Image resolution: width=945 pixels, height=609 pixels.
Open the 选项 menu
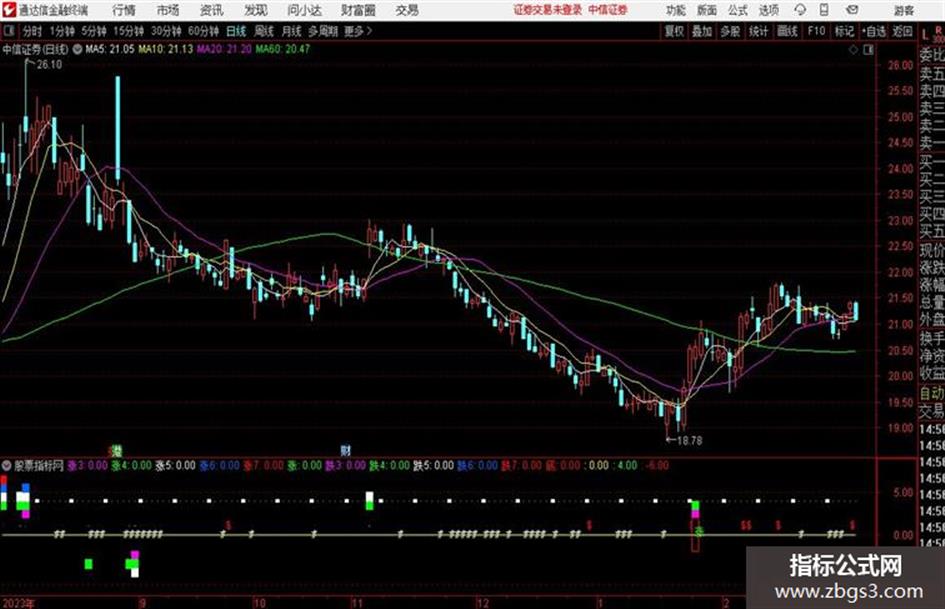tap(768, 10)
